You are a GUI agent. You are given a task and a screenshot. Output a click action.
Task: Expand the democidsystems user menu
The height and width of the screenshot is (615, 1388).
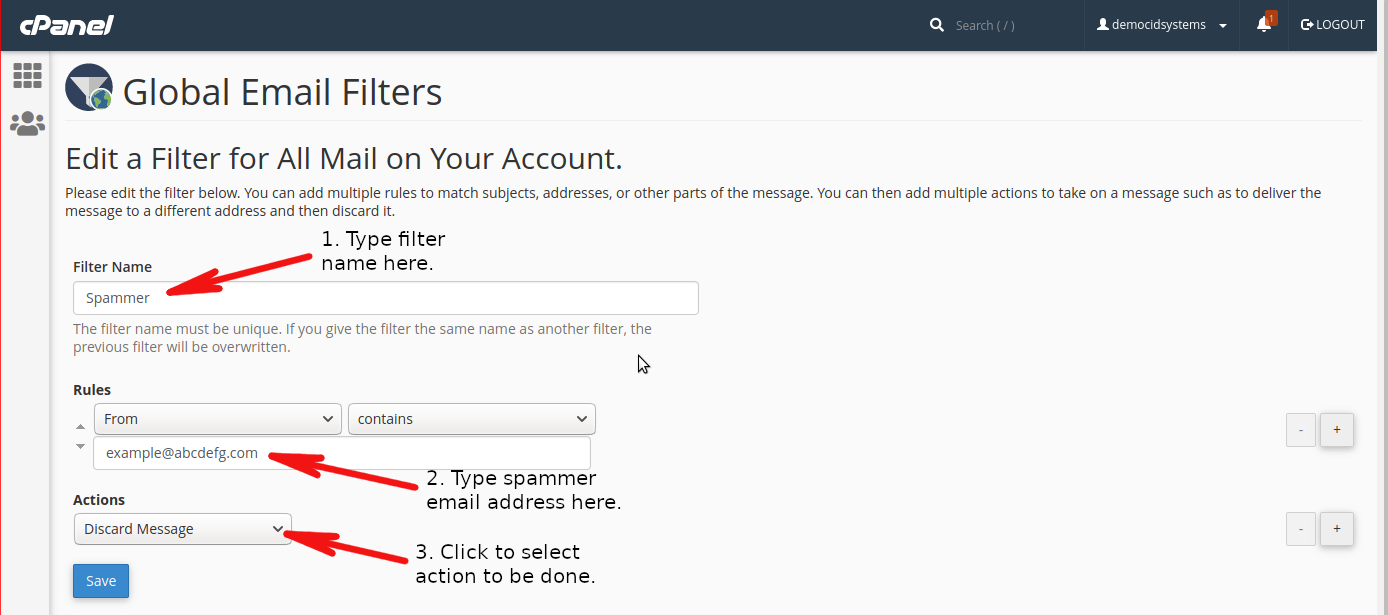[x=1162, y=25]
